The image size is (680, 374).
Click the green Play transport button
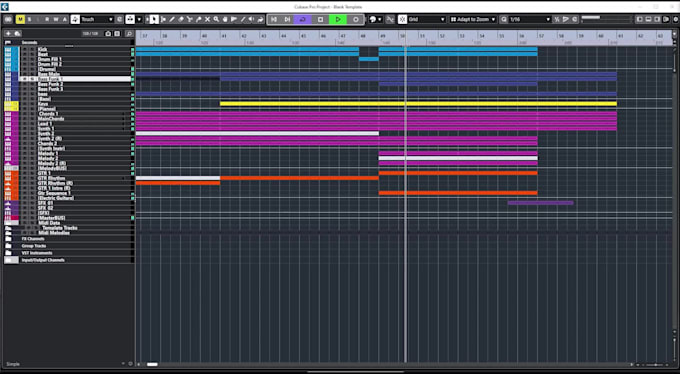point(338,20)
